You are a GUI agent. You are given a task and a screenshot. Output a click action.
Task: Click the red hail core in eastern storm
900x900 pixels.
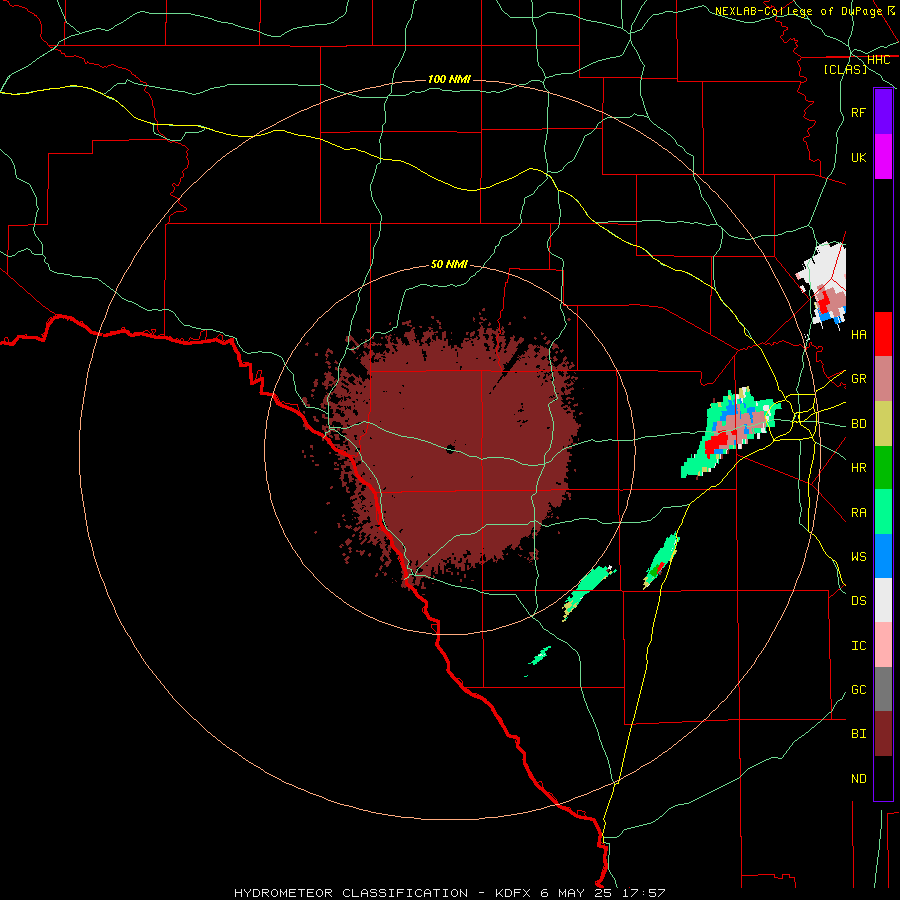[x=716, y=444]
